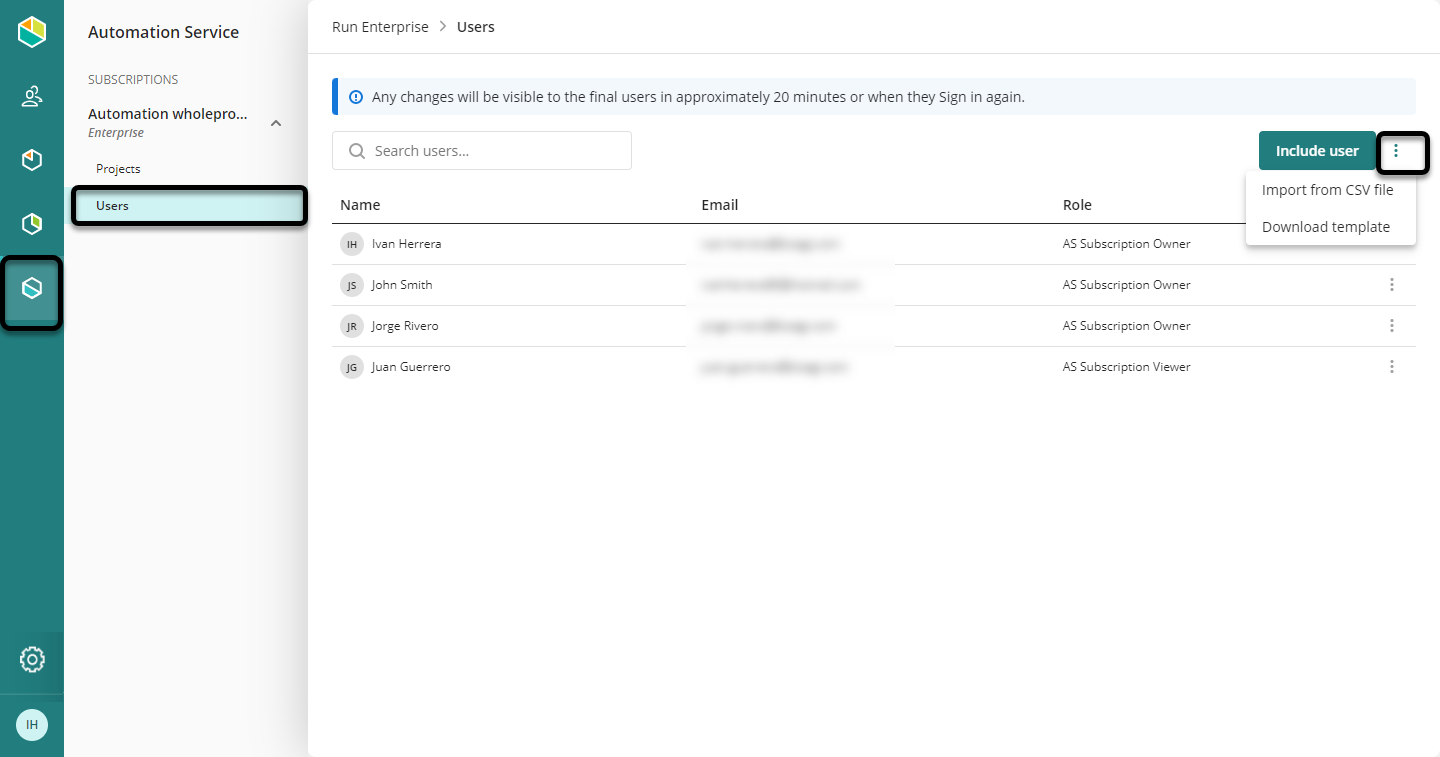Open Projects in the subscription tree

(x=118, y=169)
